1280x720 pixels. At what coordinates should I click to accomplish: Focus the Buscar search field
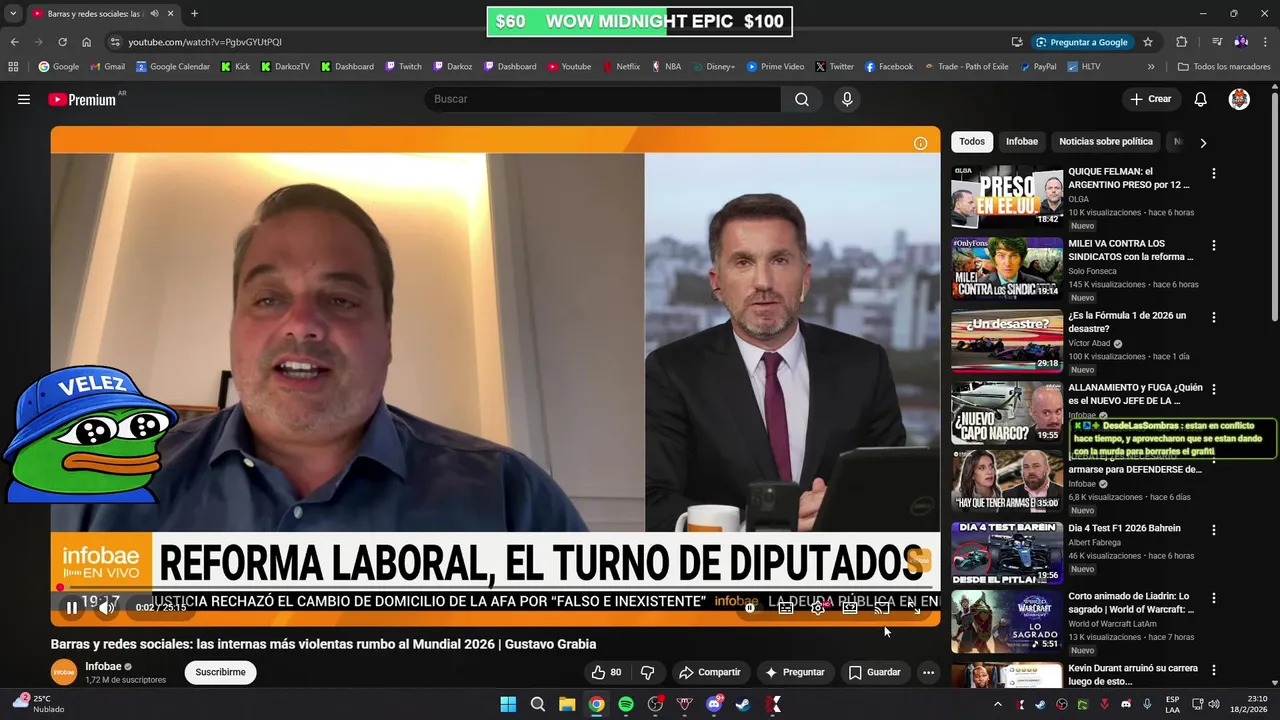(603, 99)
